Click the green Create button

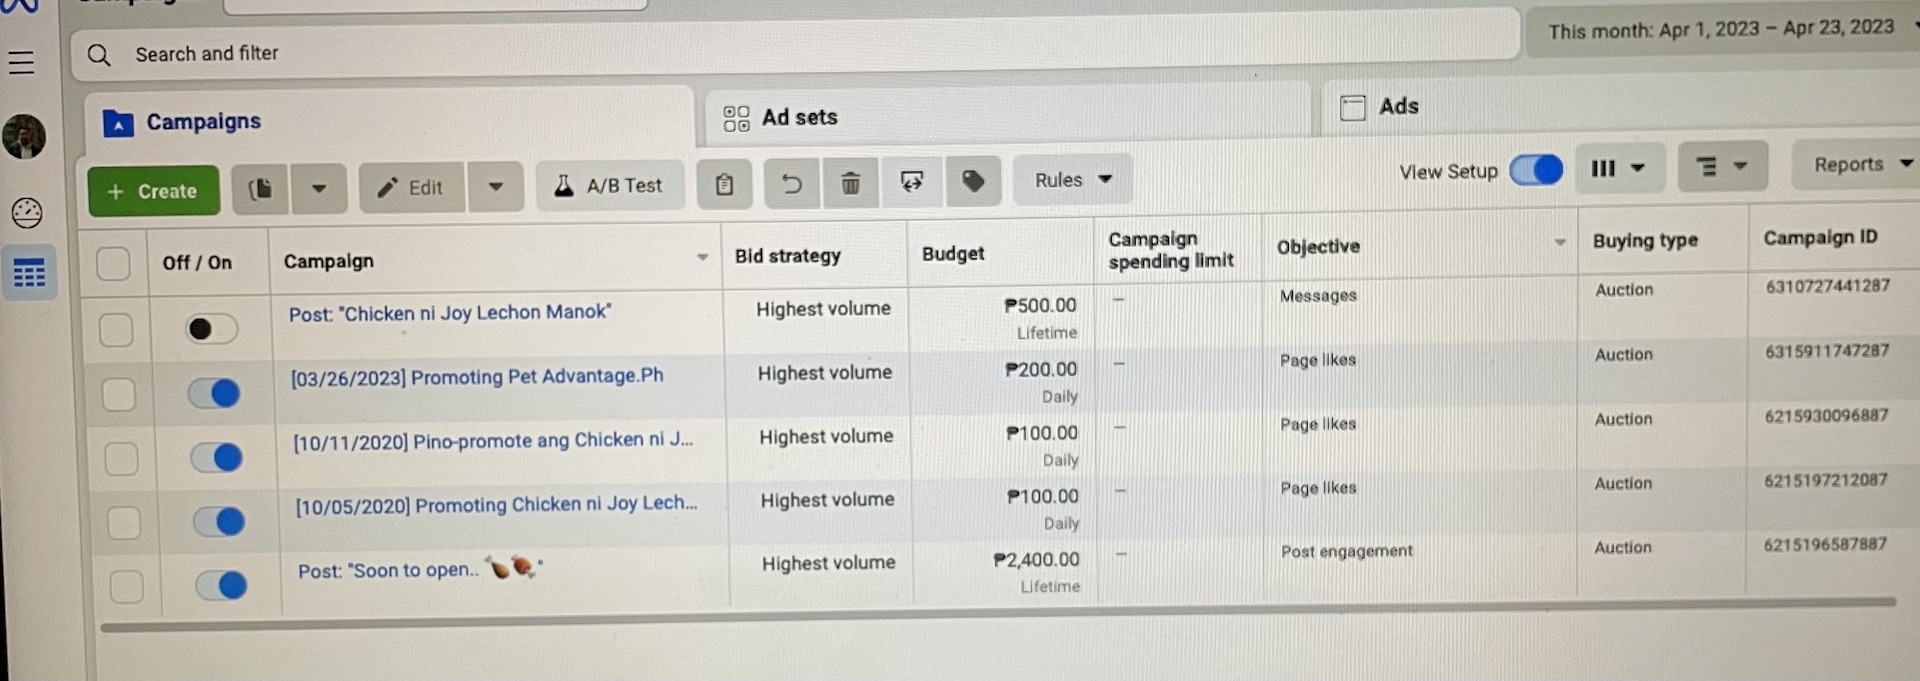coord(153,191)
